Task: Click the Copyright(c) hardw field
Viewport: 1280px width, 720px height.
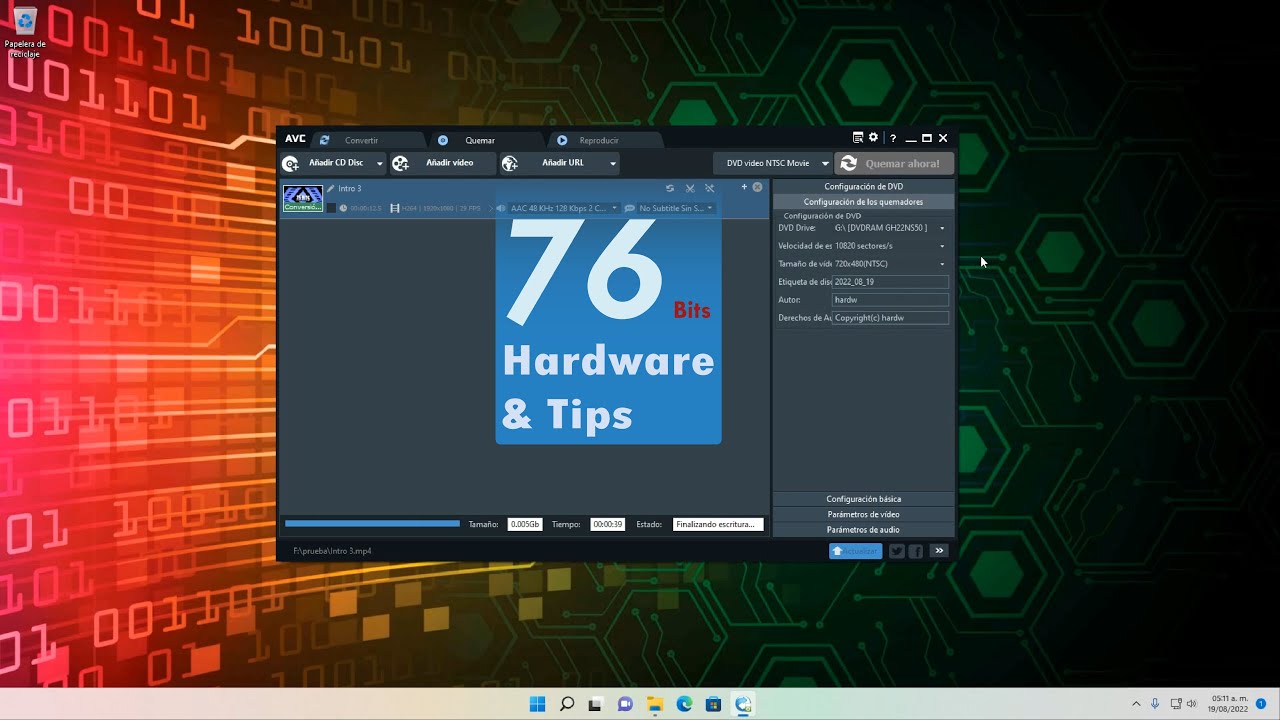Action: pos(890,318)
